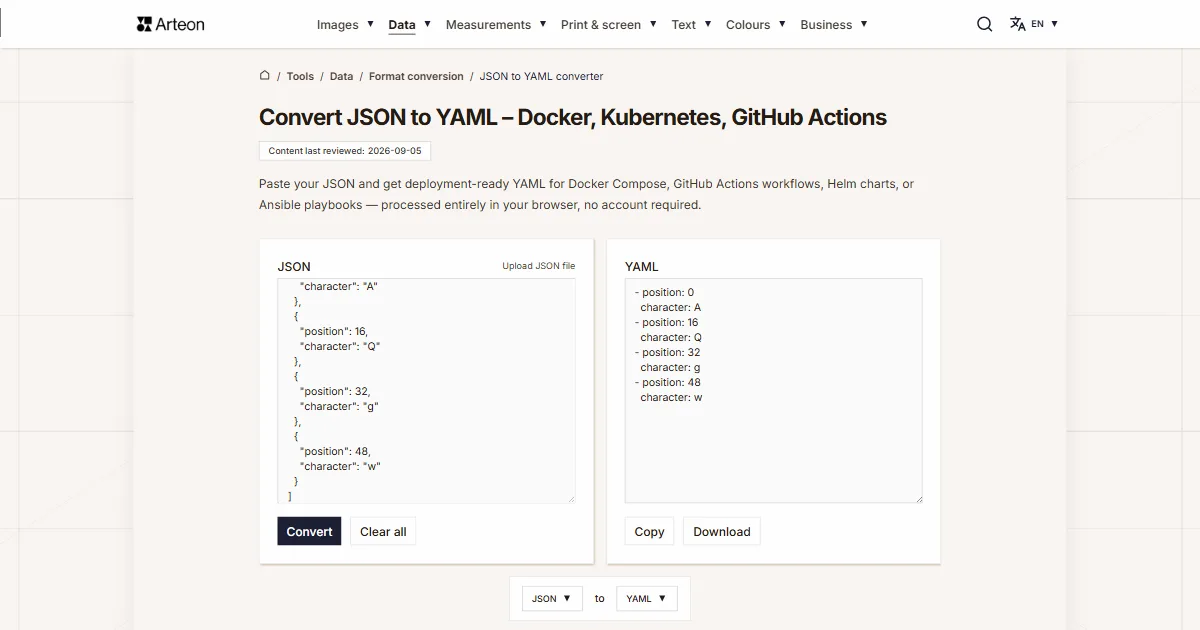Click the '"character": "Q"' line in JSON

click(x=340, y=346)
